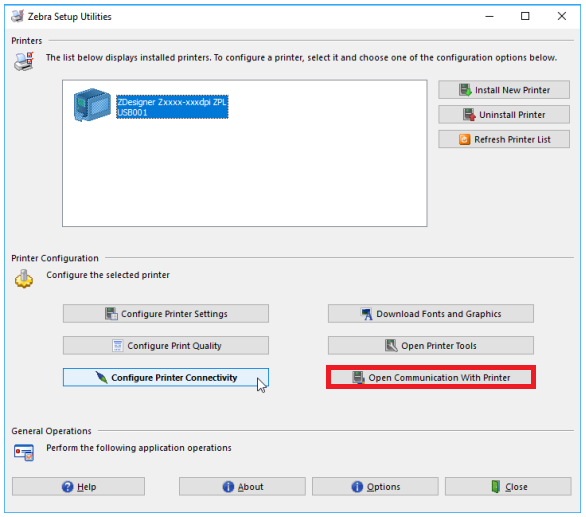Click the Zebra Setup Utilities title icon

(17, 16)
